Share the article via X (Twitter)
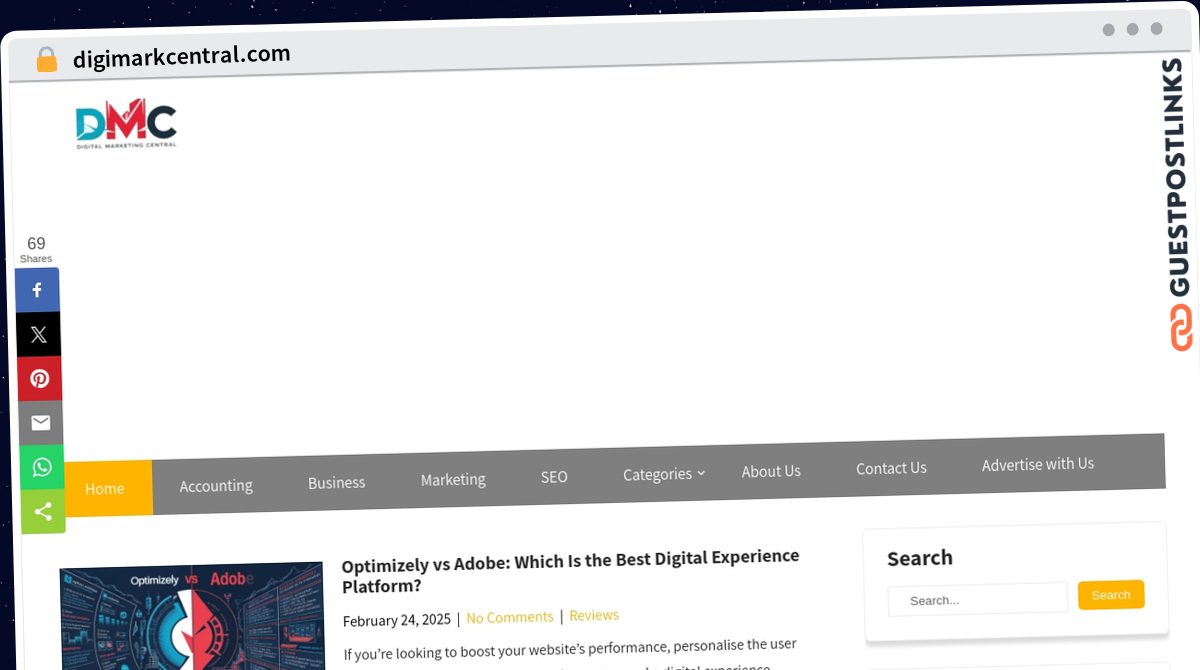The width and height of the screenshot is (1200, 670). point(38,333)
